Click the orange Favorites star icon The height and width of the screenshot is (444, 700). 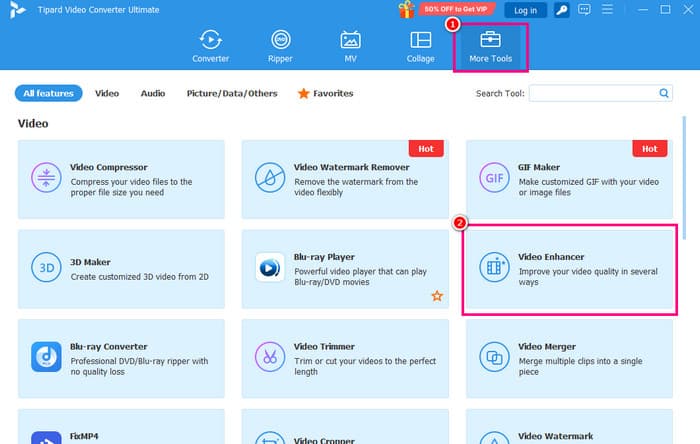coord(304,93)
